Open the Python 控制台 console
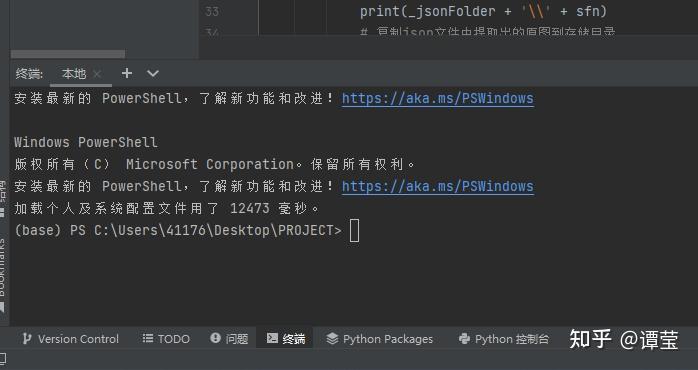This screenshot has width=698, height=370. pyautogui.click(x=503, y=339)
